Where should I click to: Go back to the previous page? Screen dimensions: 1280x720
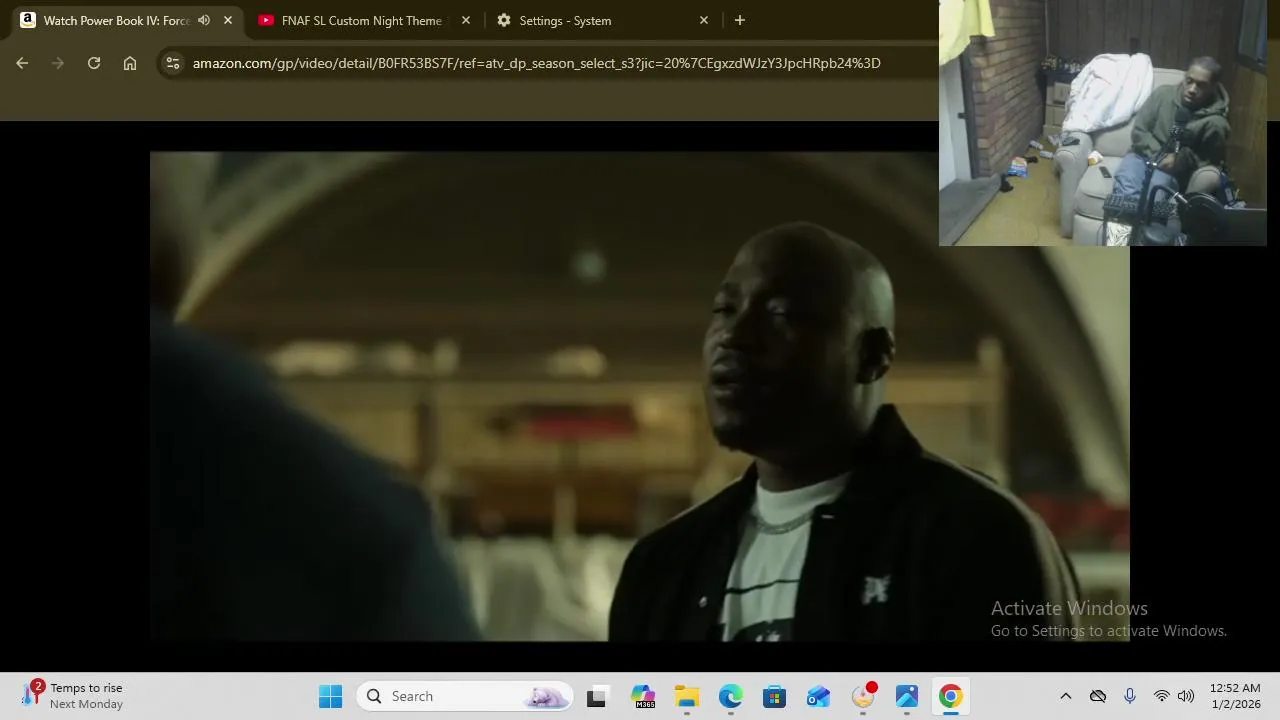[22, 63]
